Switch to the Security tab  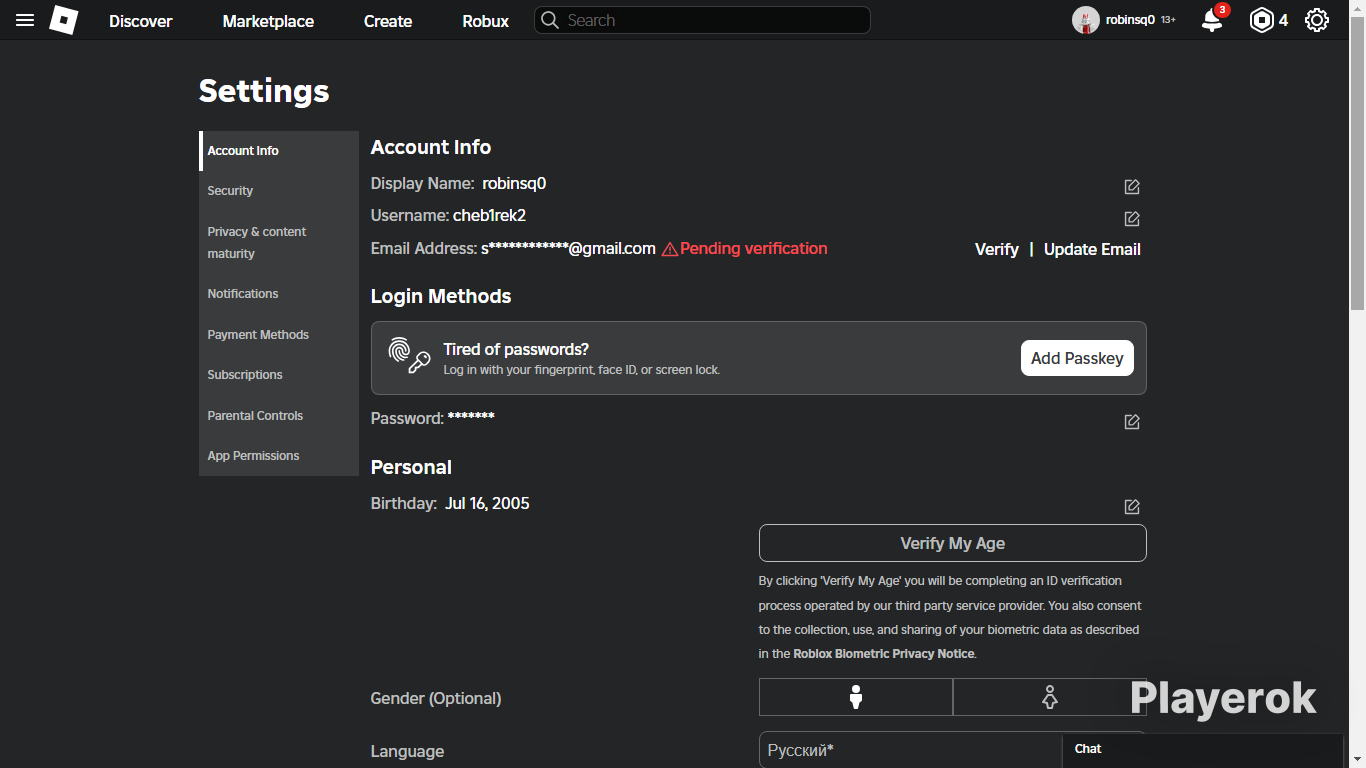click(x=279, y=191)
